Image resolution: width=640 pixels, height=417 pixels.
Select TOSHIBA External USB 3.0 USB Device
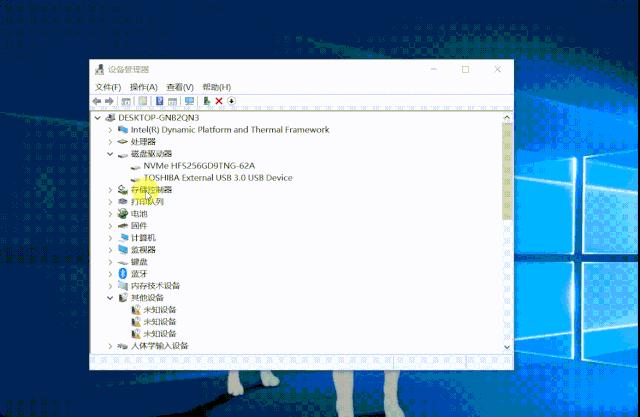[218, 178]
